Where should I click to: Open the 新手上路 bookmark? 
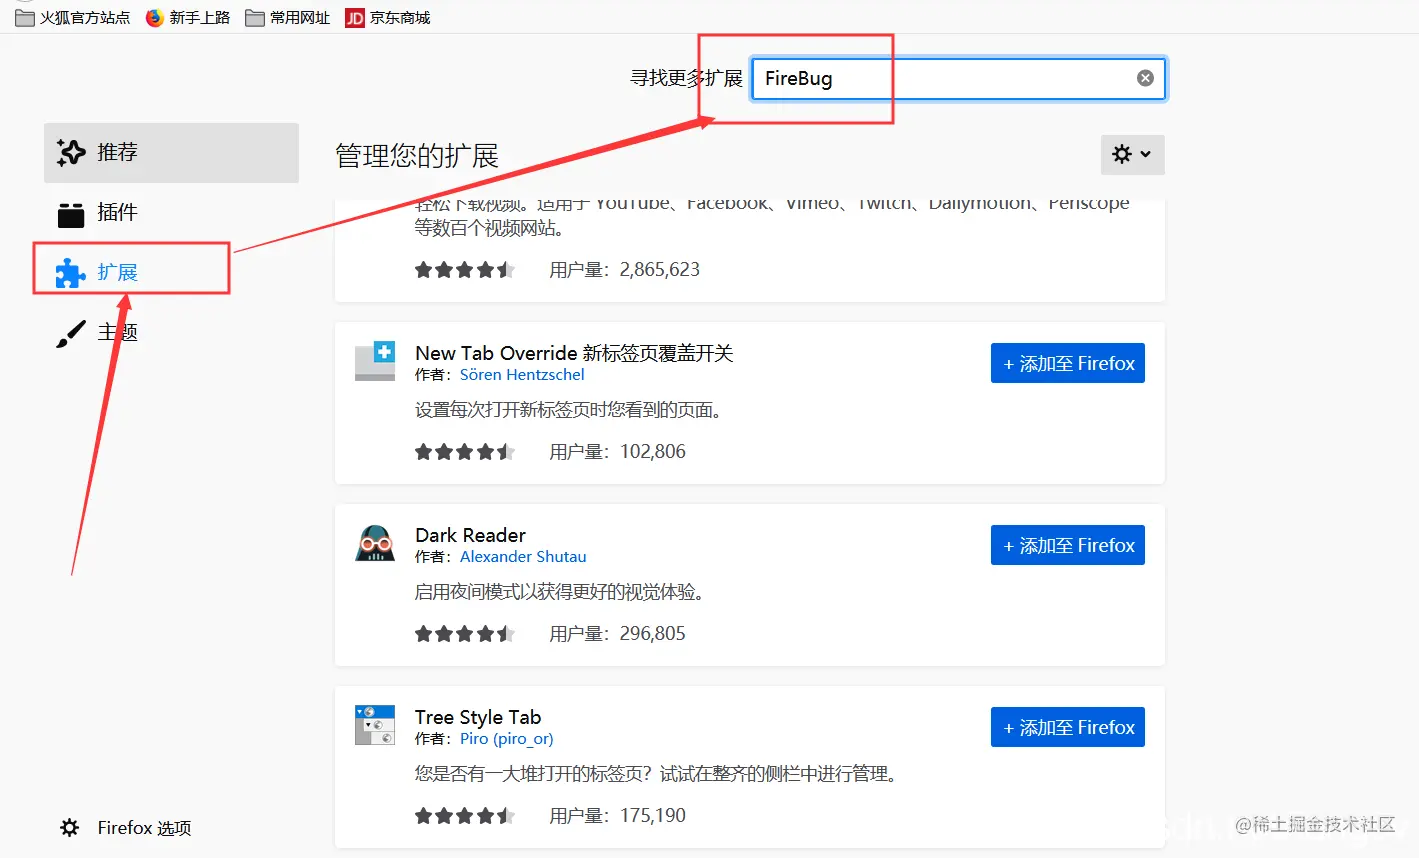[188, 17]
